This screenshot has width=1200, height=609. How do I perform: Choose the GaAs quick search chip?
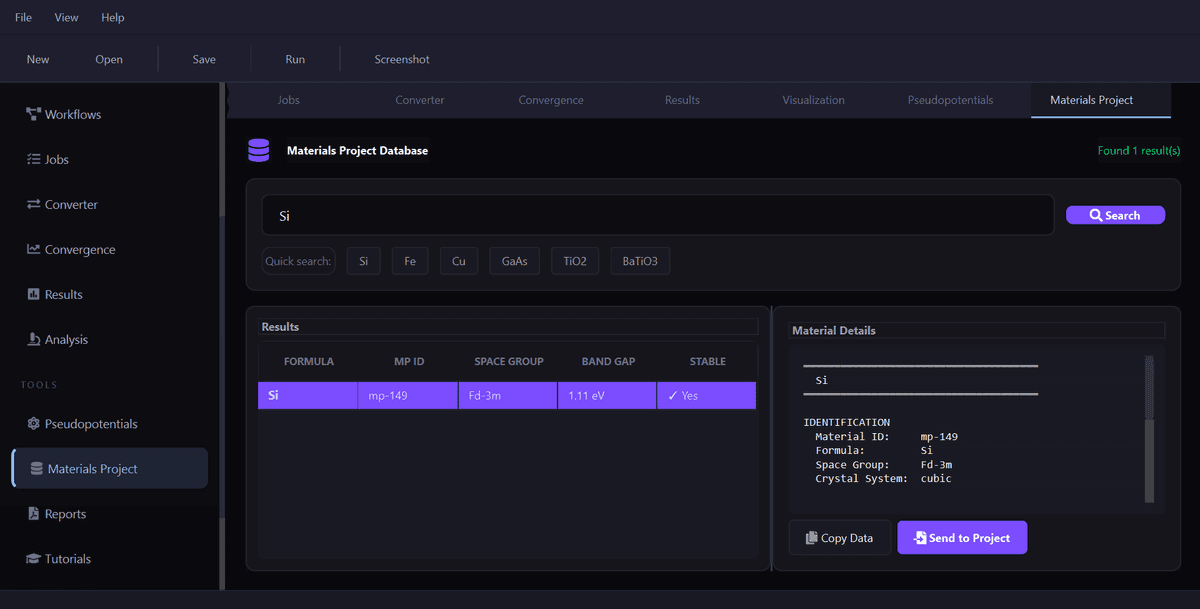[x=514, y=261]
